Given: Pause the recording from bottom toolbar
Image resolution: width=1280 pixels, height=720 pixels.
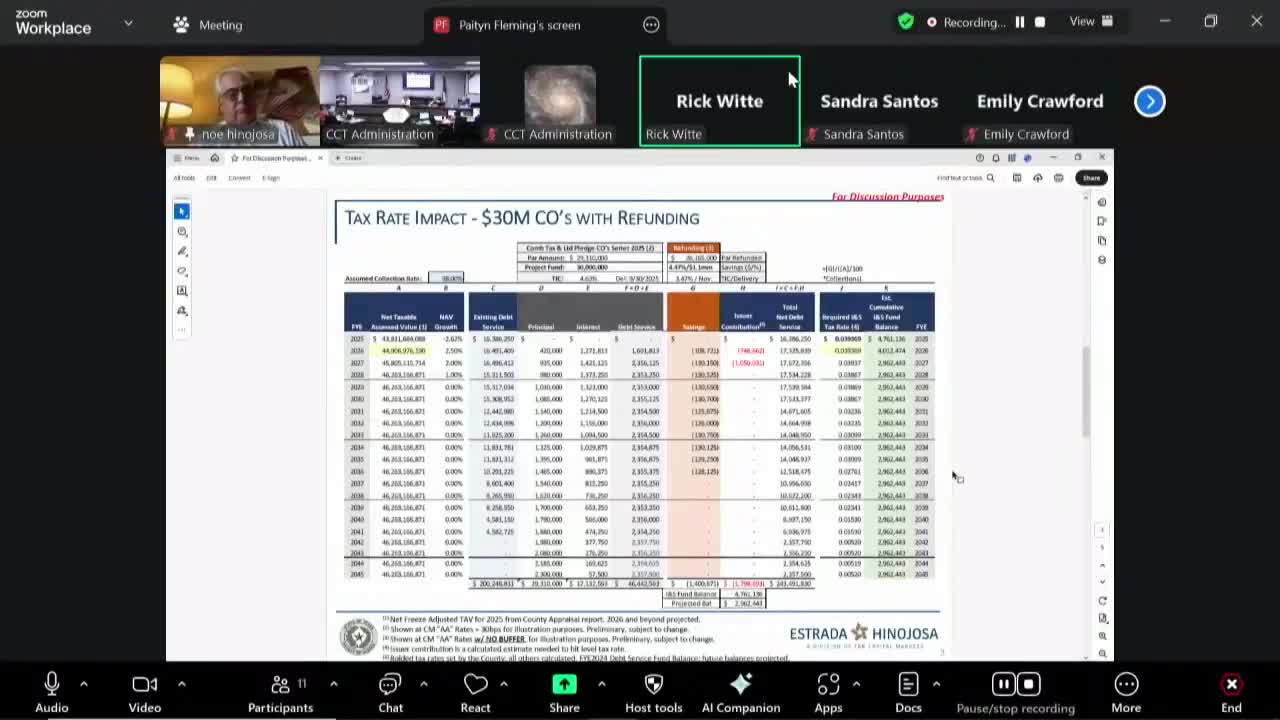Looking at the screenshot, I should pyautogui.click(x=1003, y=684).
